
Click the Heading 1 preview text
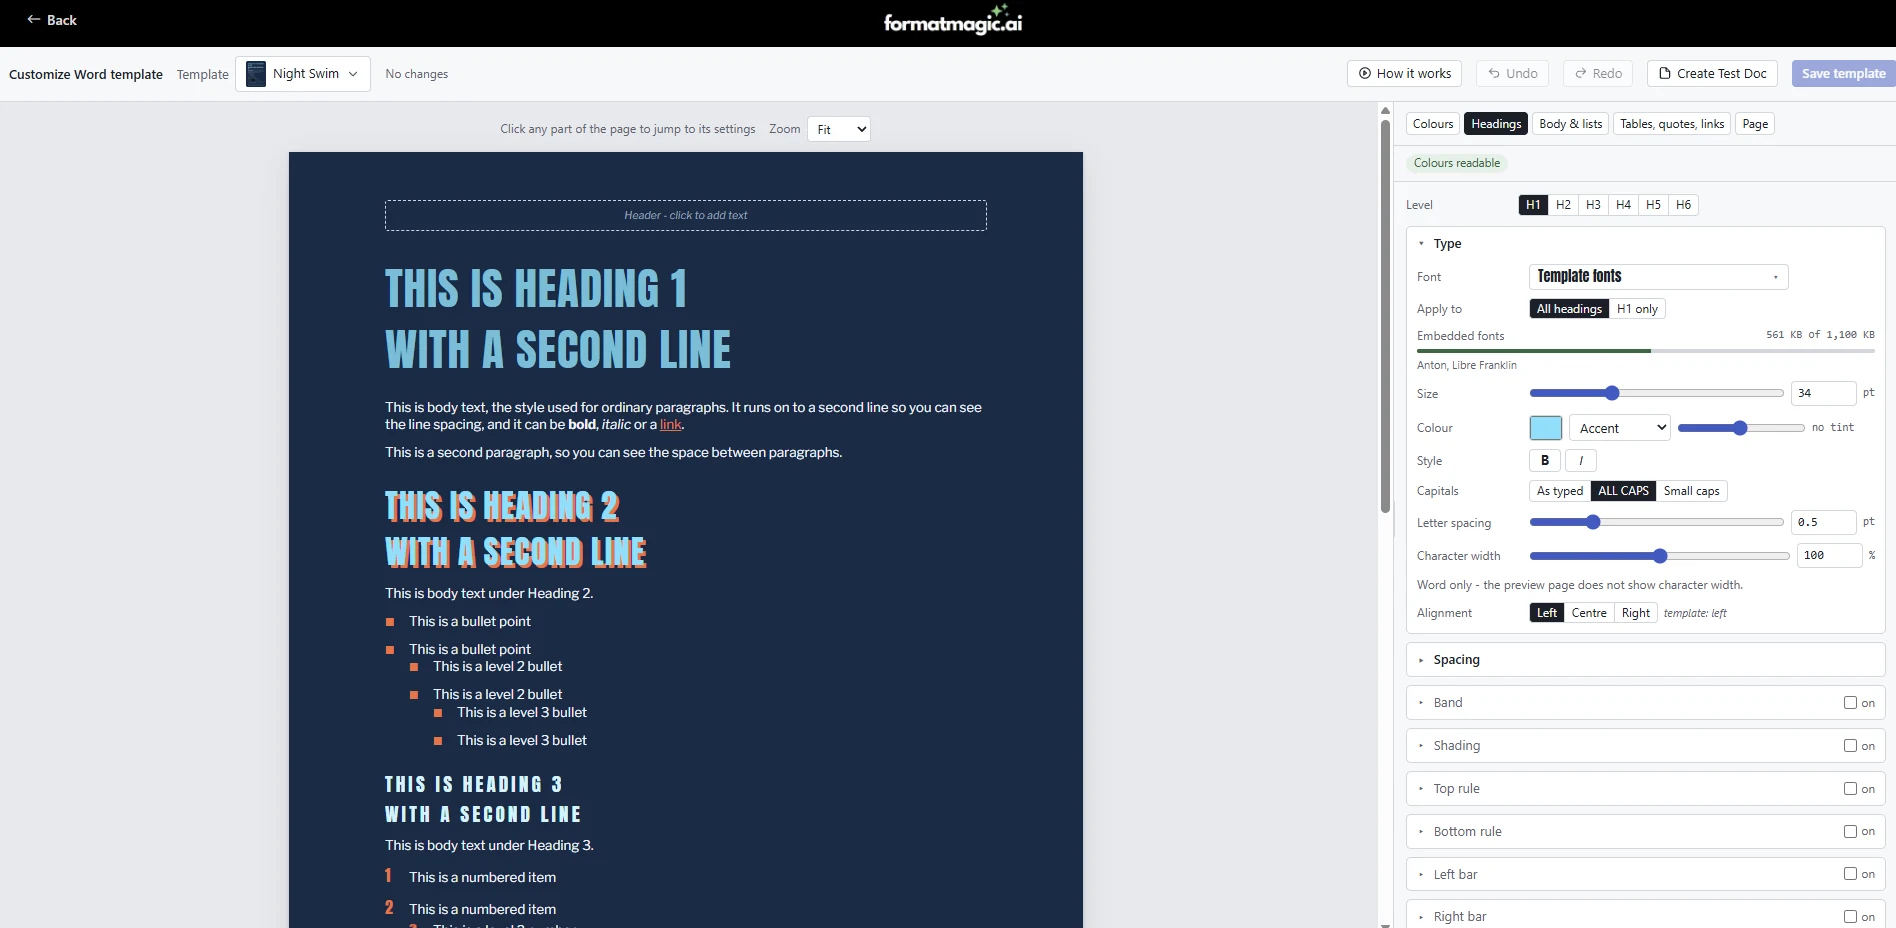pos(558,319)
